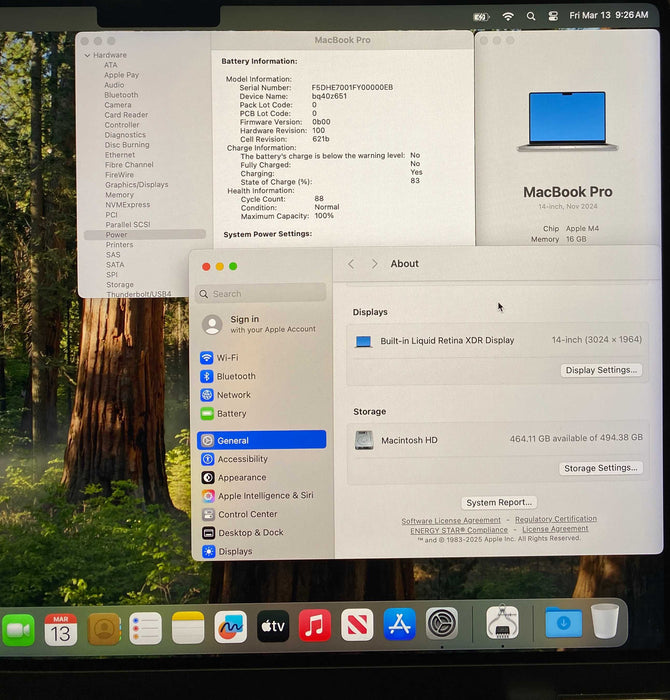670x700 pixels.
Task: Open Reminders app in Dock
Action: (x=146, y=628)
